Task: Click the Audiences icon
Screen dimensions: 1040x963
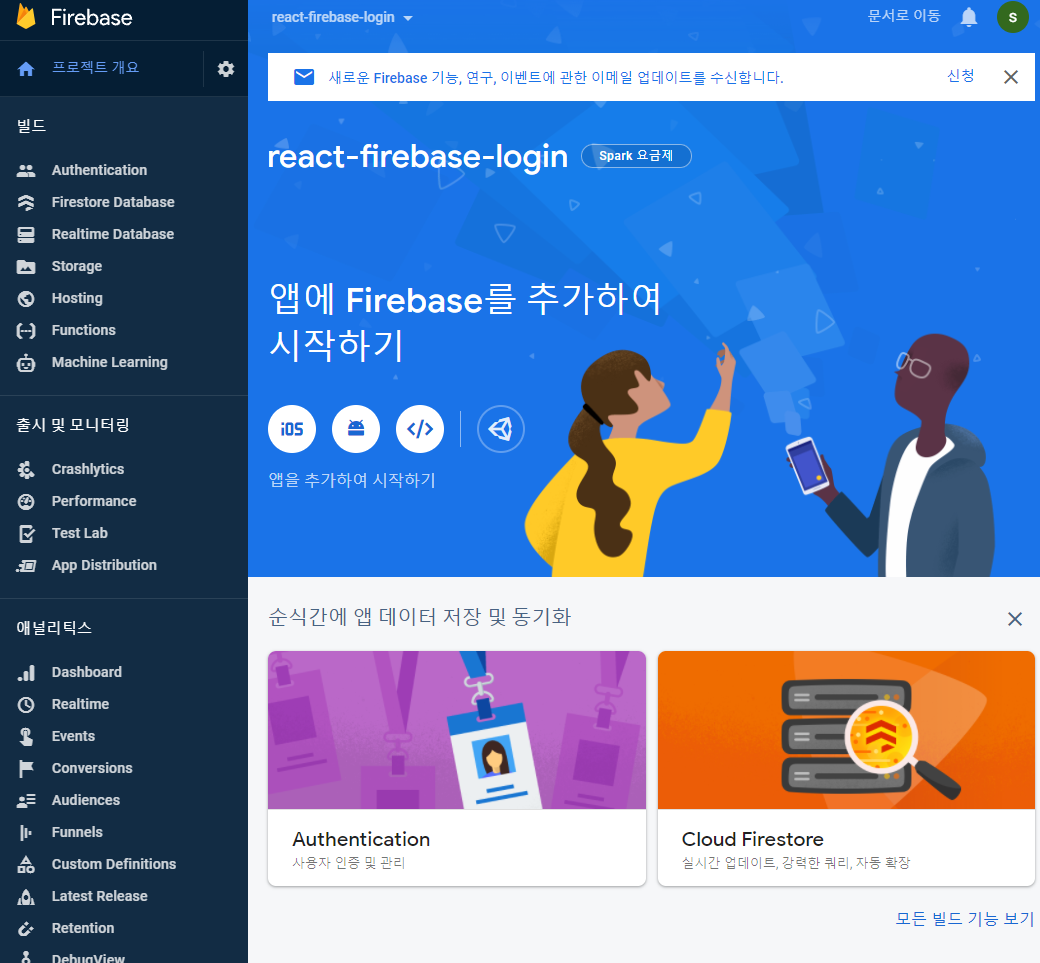Action: click(26, 801)
